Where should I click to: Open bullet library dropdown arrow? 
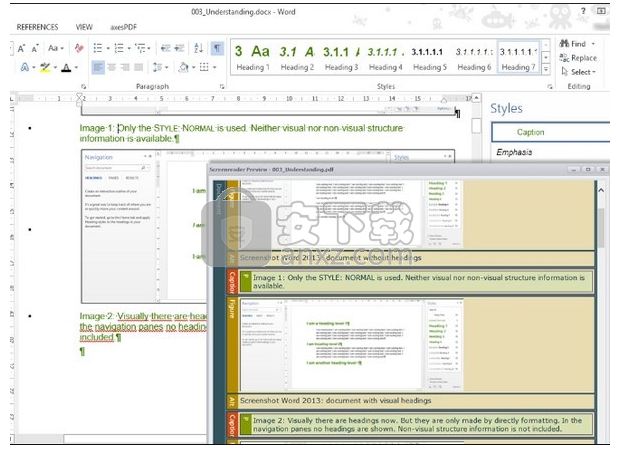[108, 48]
